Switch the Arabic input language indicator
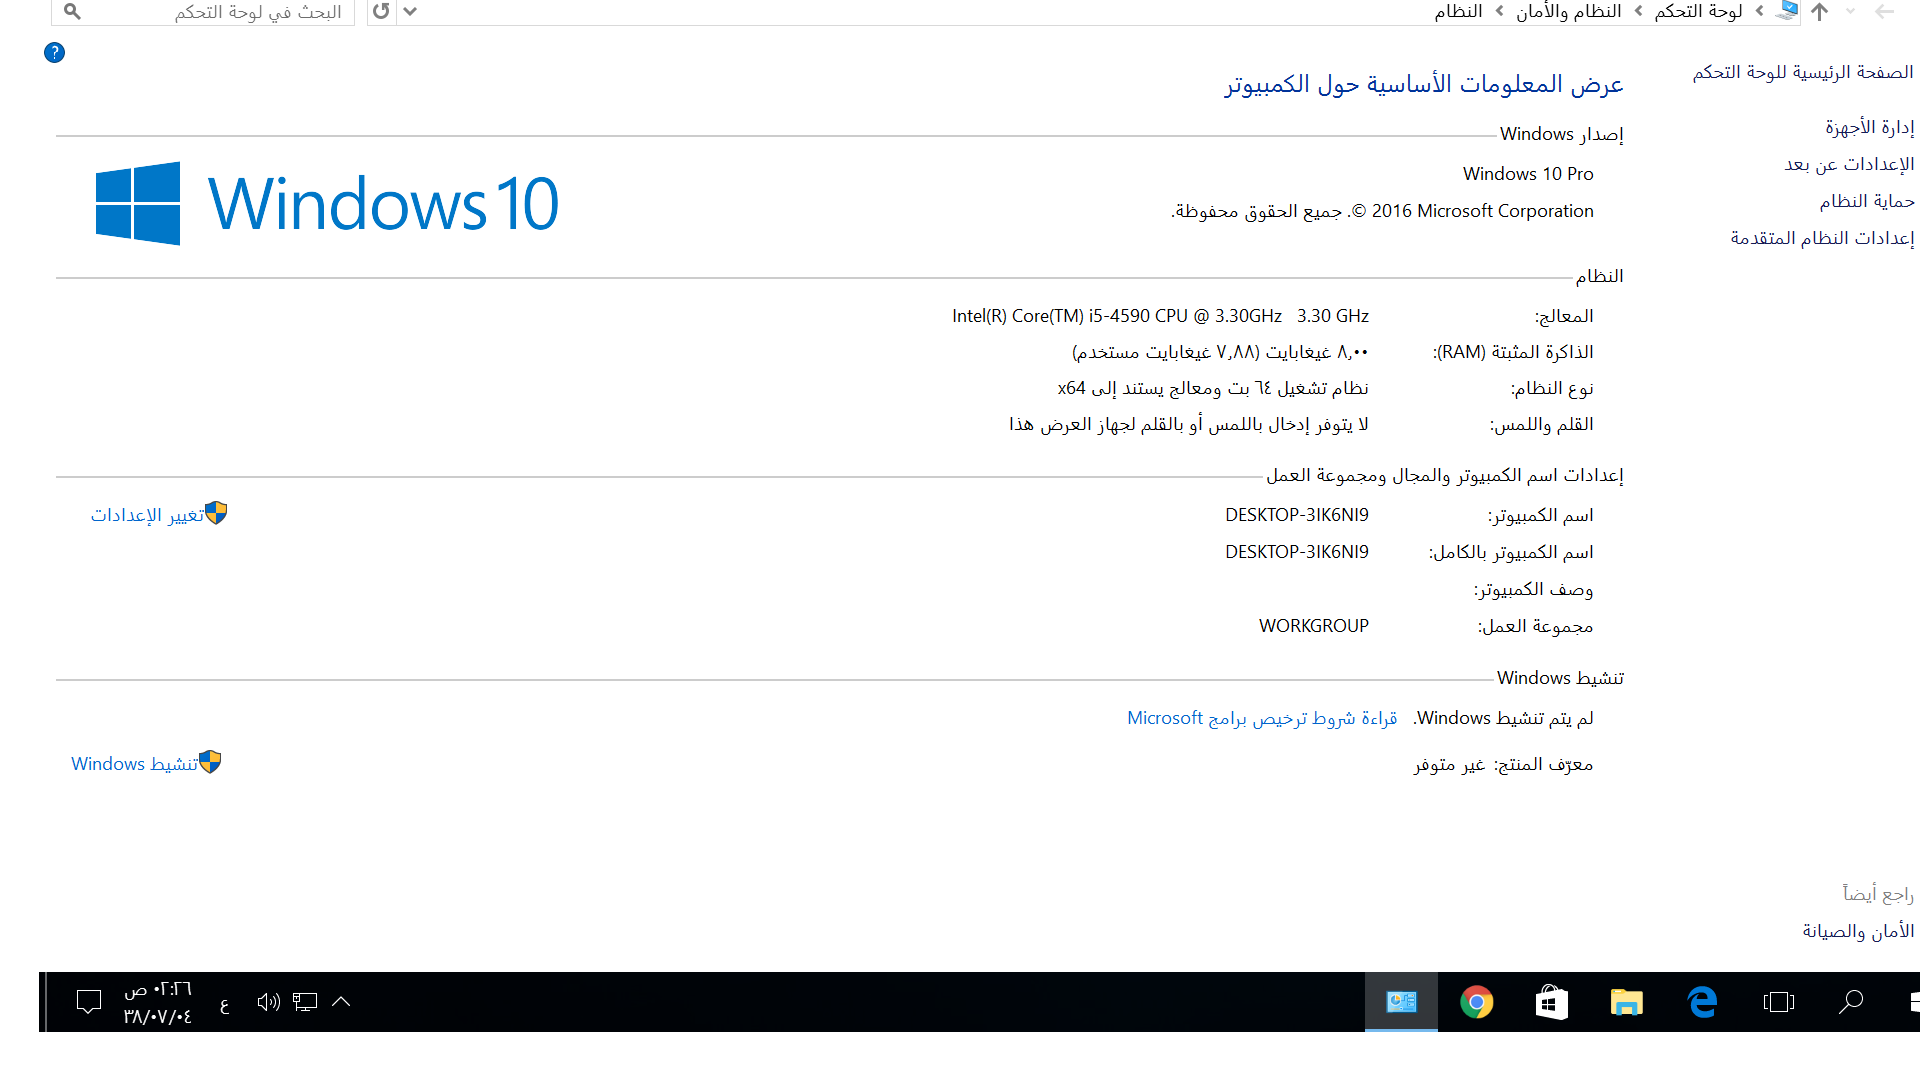1920x1080 pixels. pos(224,1003)
